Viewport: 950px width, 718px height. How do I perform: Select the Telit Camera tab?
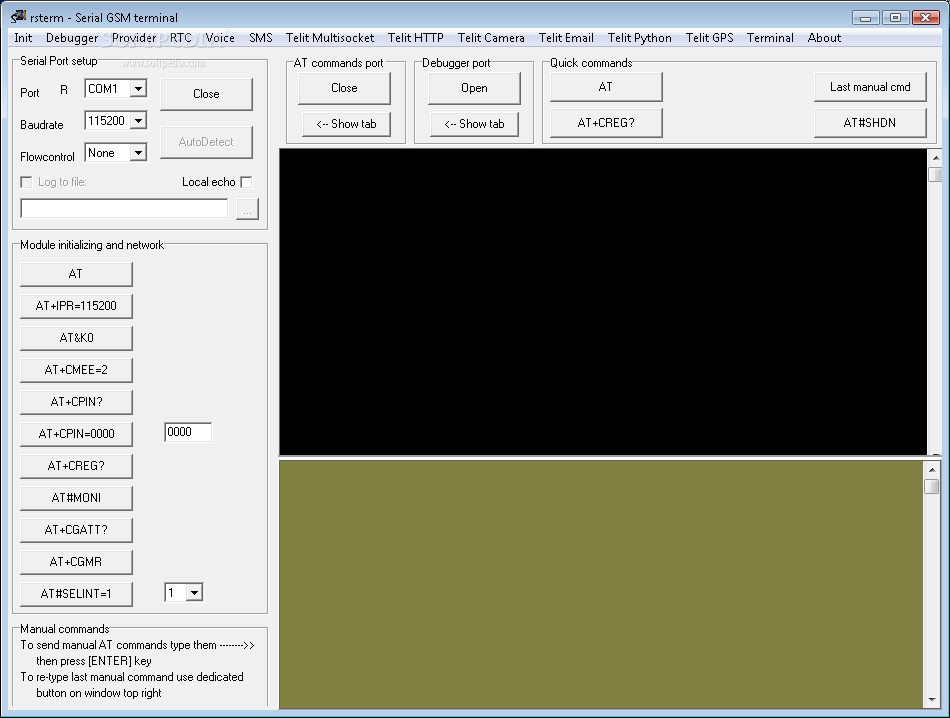click(x=491, y=38)
